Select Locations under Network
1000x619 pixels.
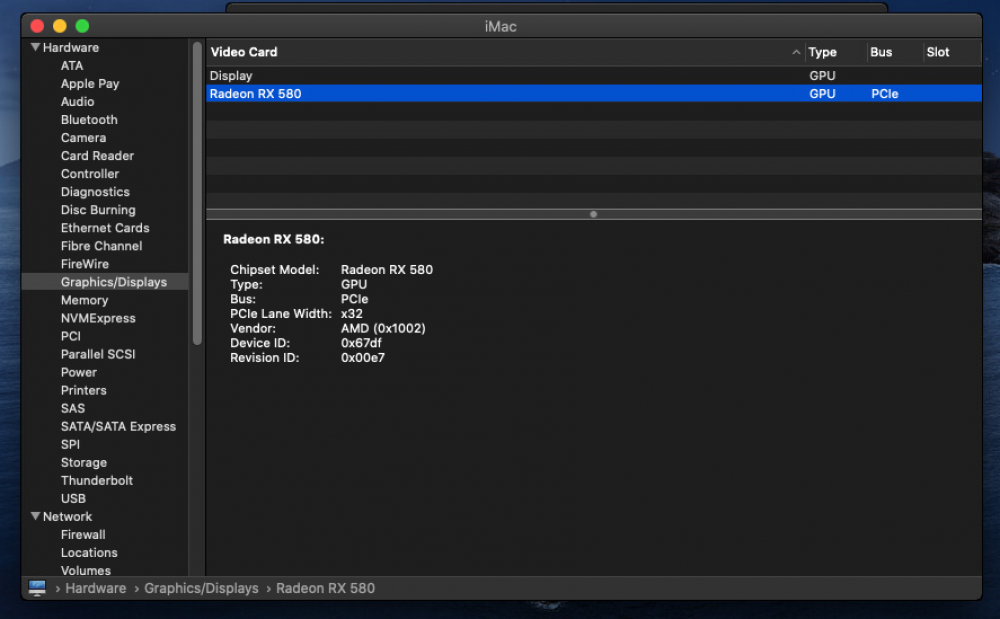89,553
